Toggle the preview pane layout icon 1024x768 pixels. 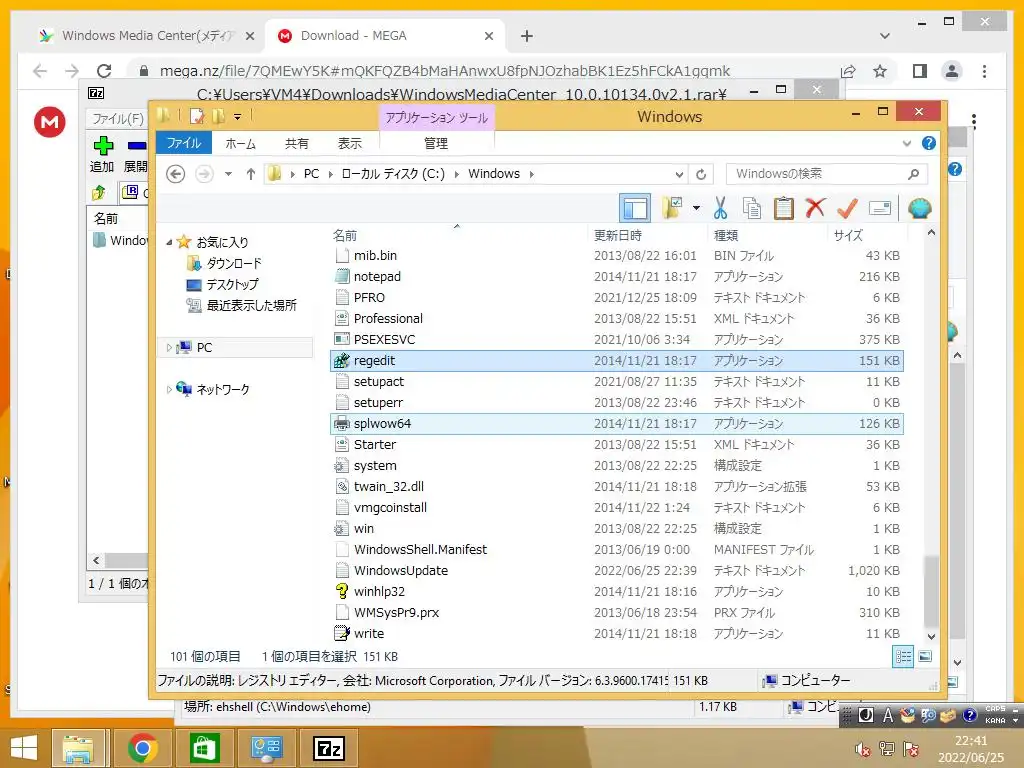(635, 208)
